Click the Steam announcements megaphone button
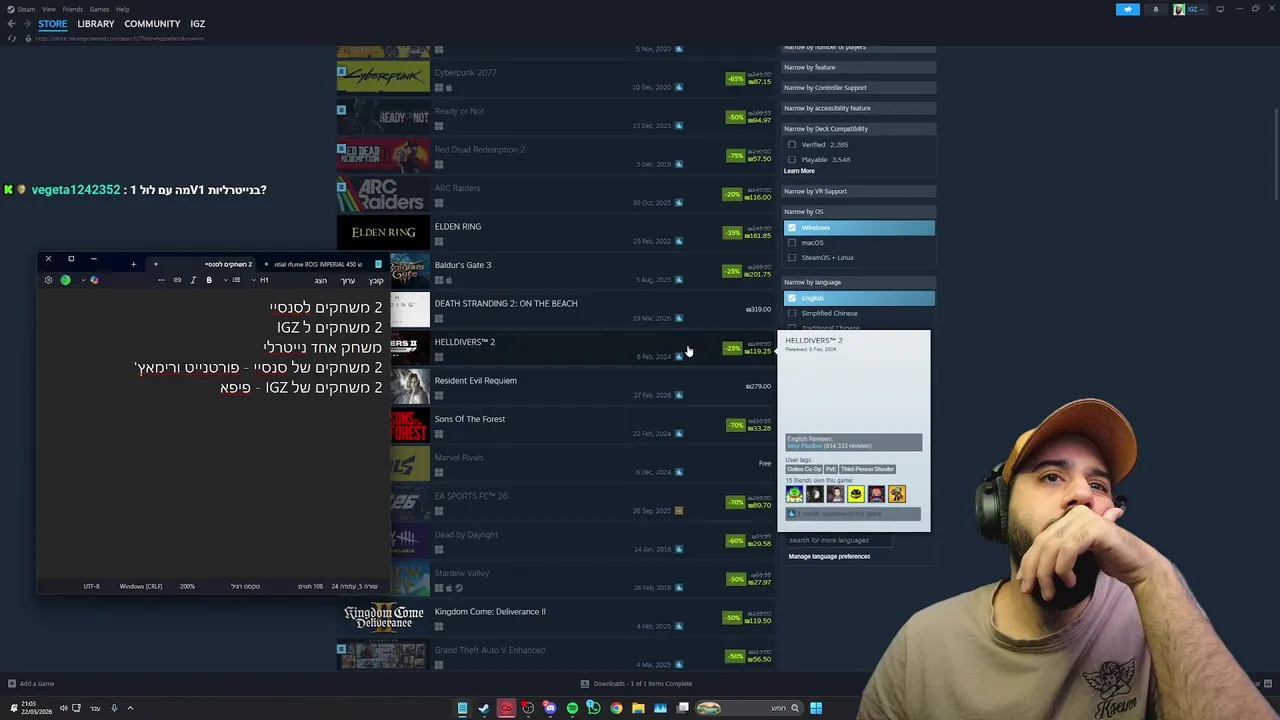This screenshot has width=1280, height=720. tap(1127, 9)
